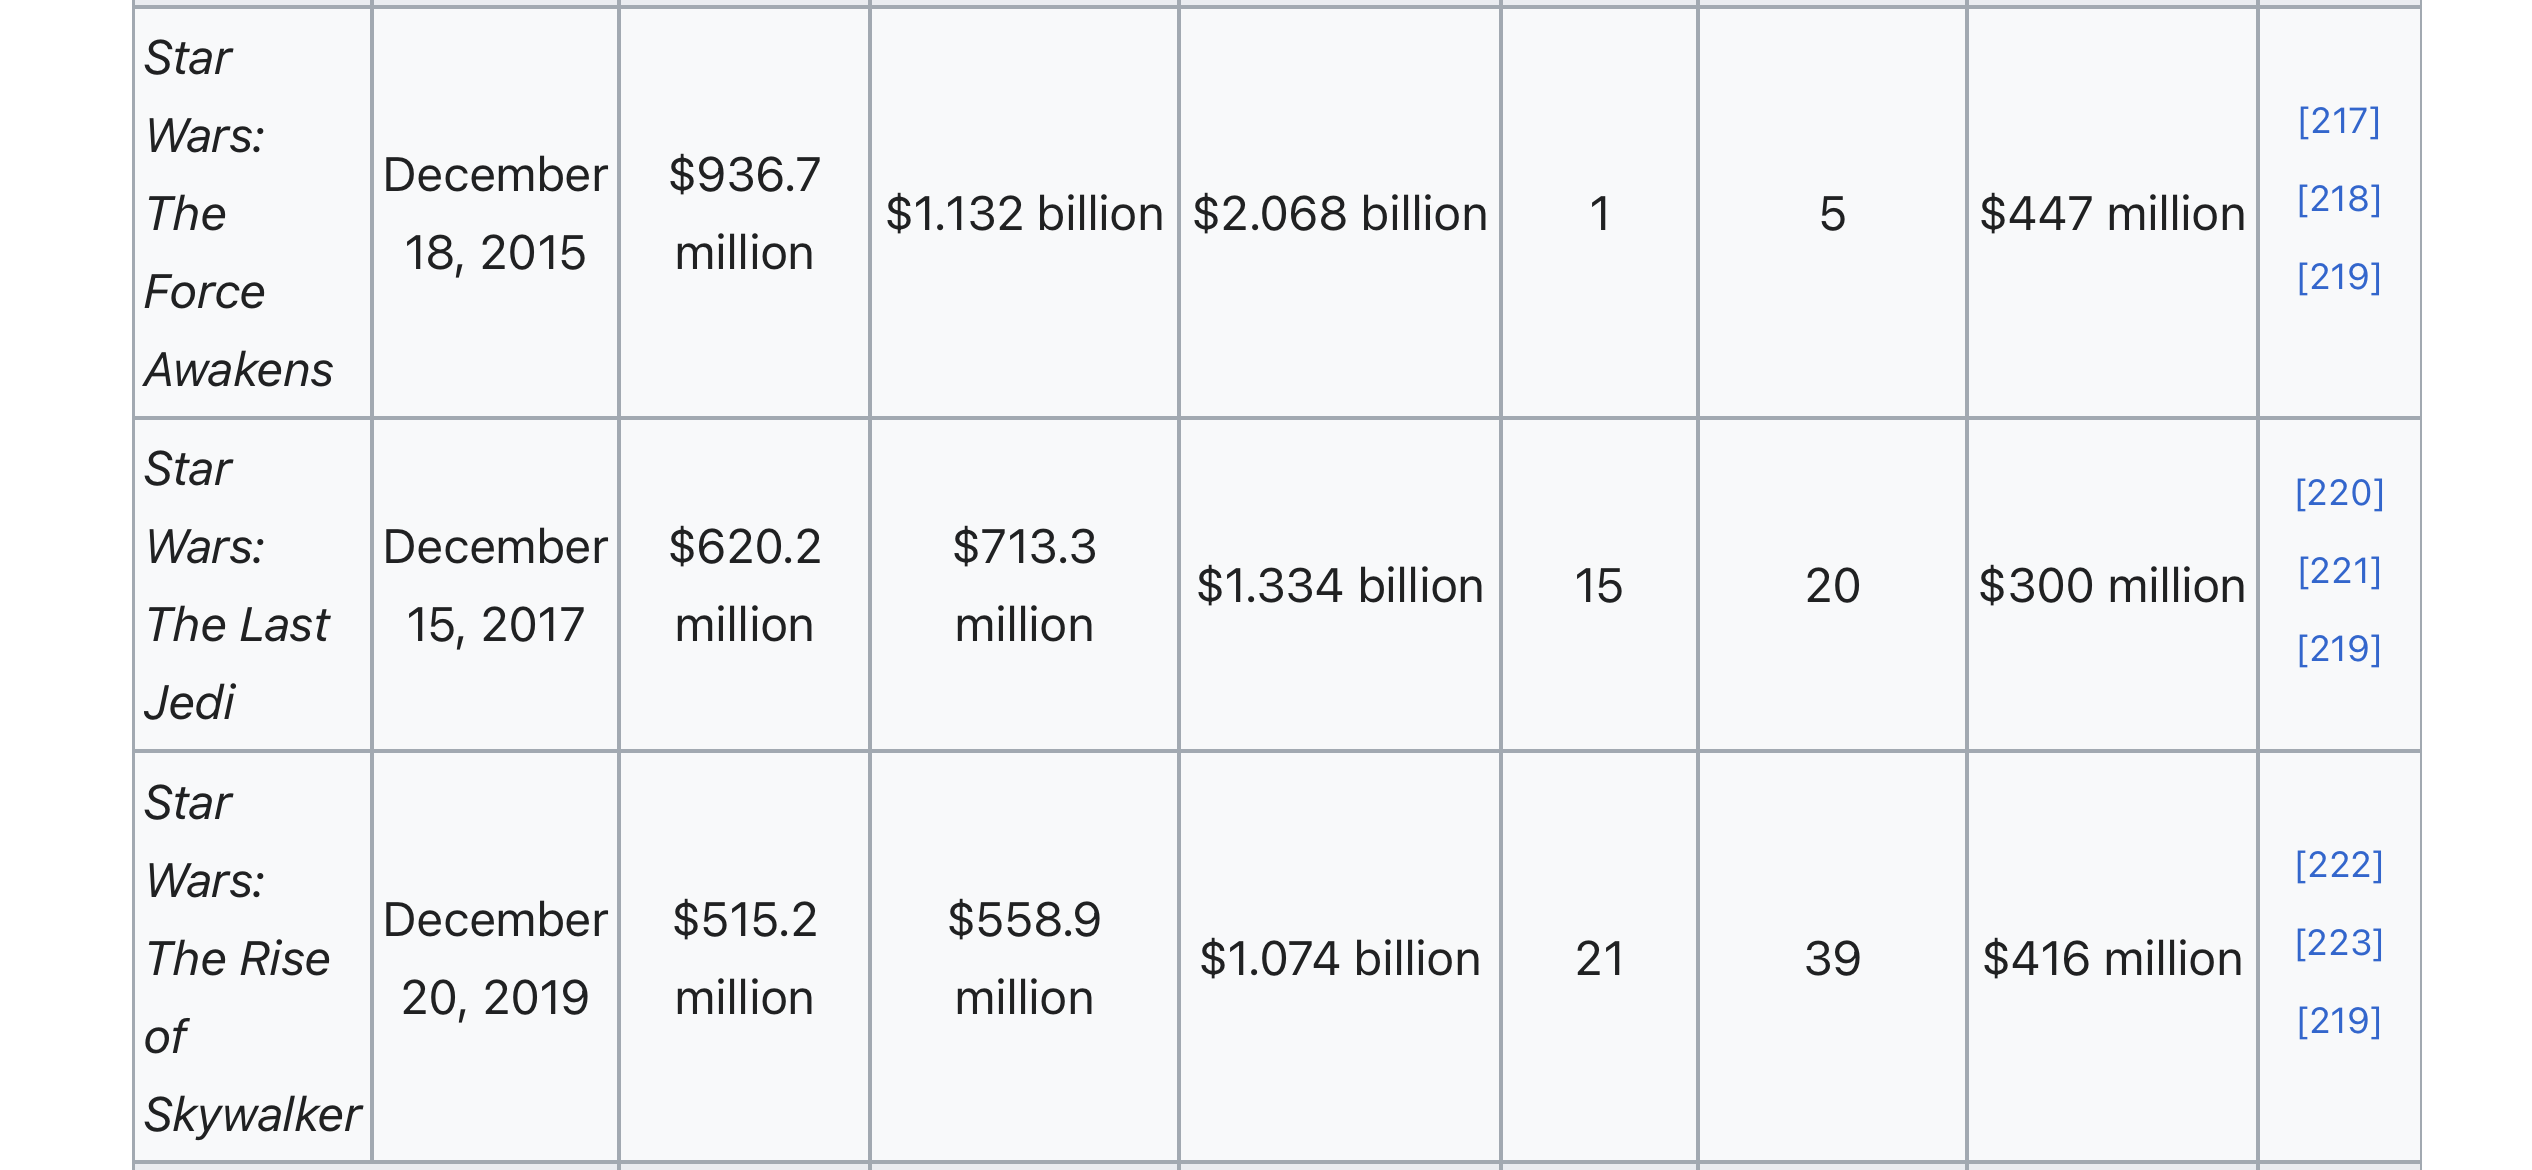
Task: Click the December 18, 2015 release date
Action: 495,214
